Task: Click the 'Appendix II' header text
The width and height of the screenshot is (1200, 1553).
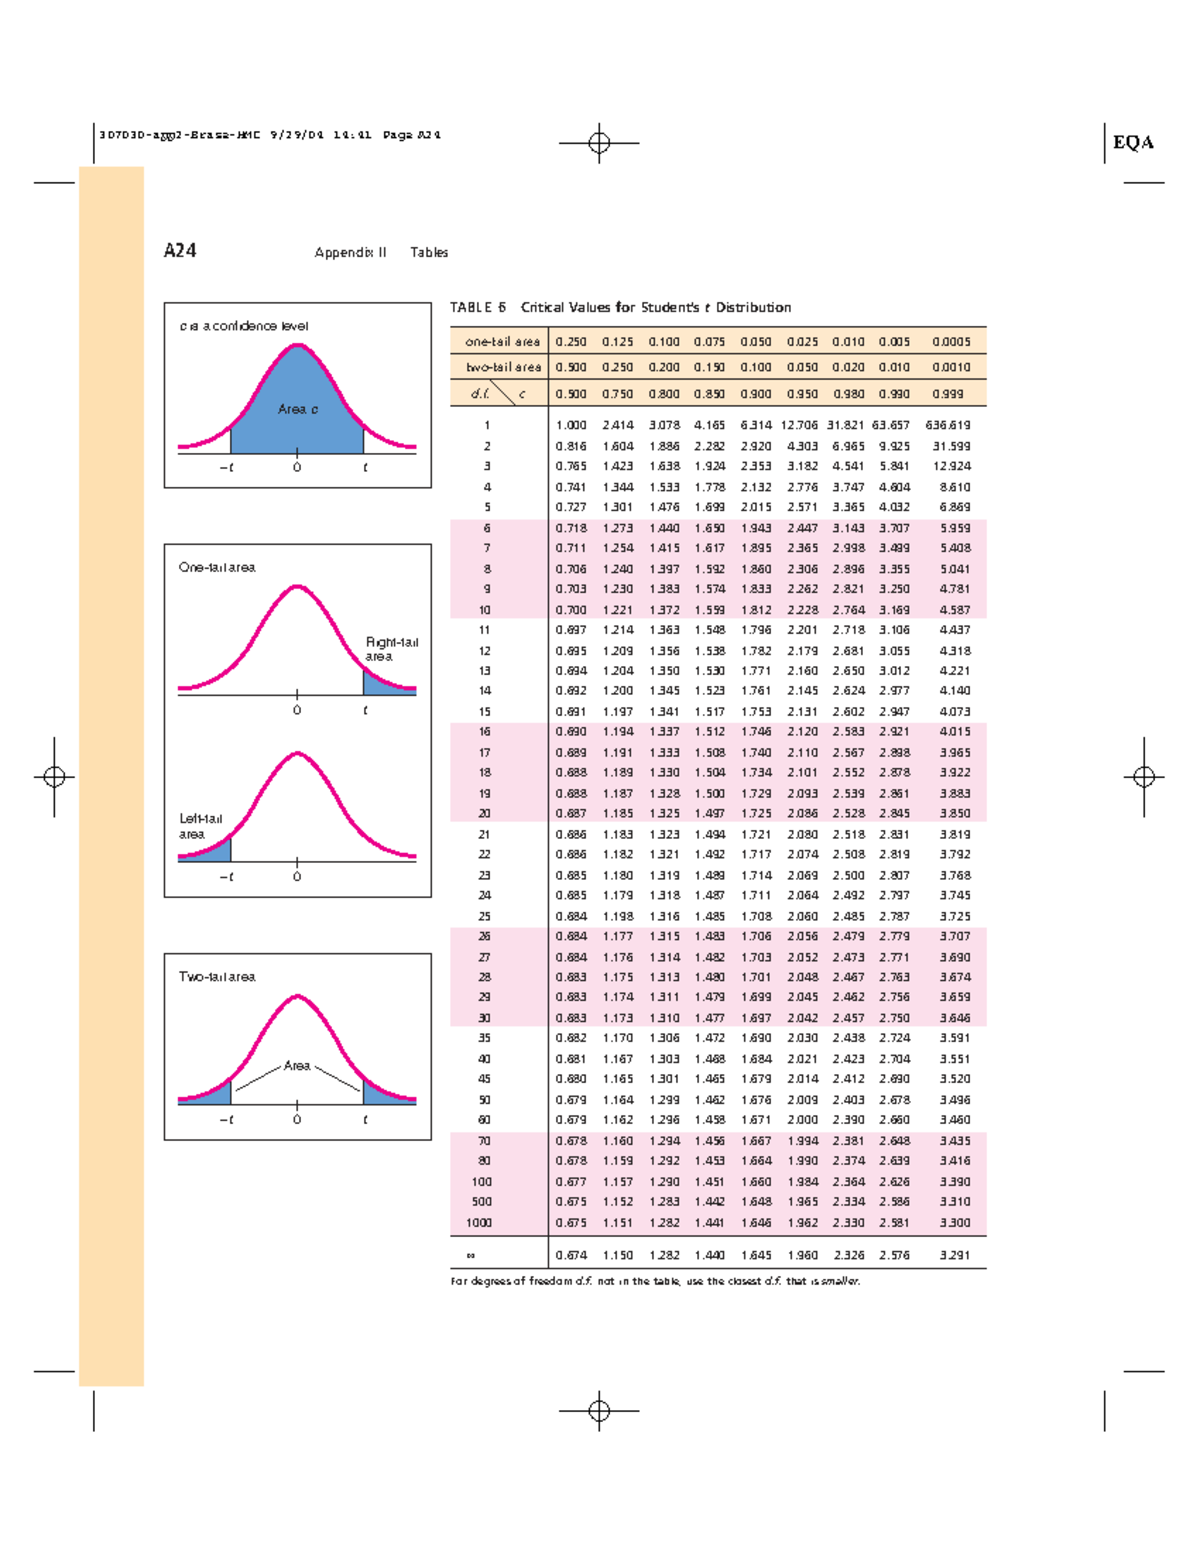Action: (x=351, y=253)
